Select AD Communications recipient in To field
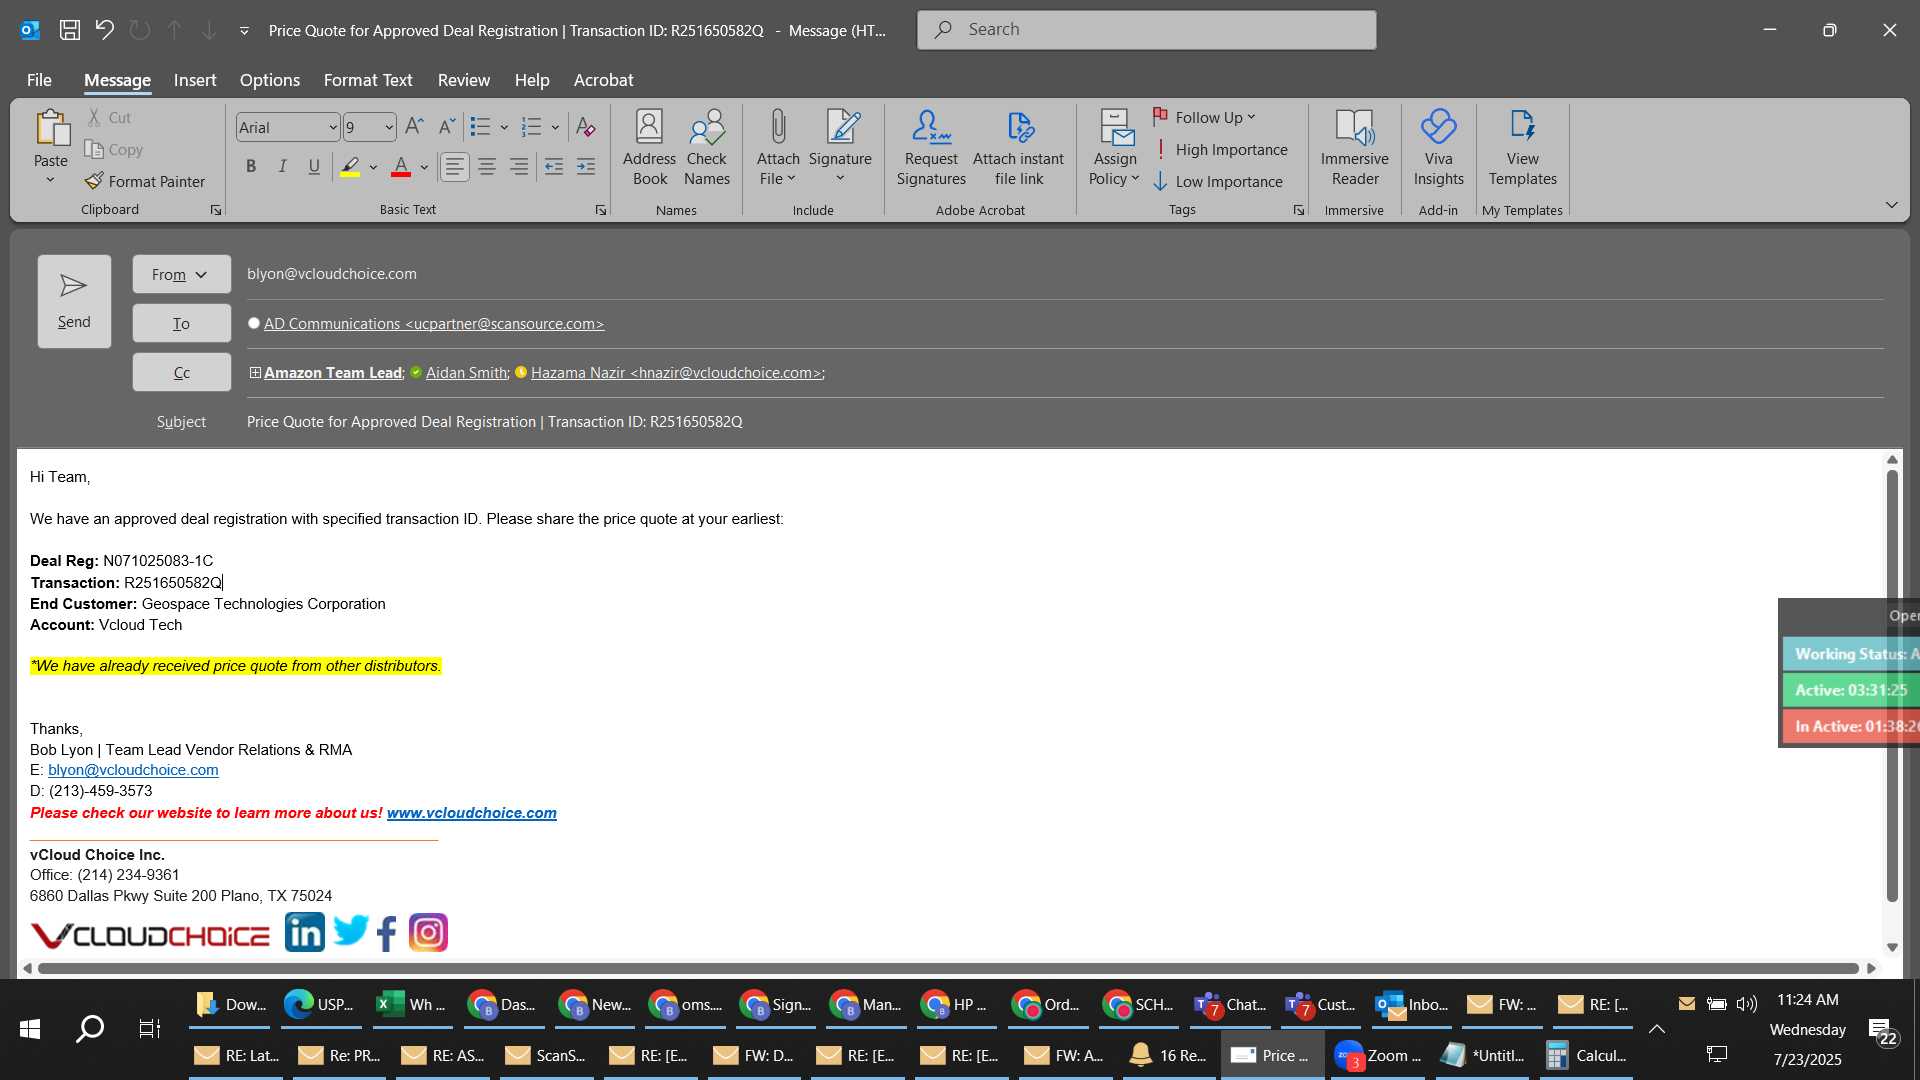The width and height of the screenshot is (1920, 1080). point(434,324)
